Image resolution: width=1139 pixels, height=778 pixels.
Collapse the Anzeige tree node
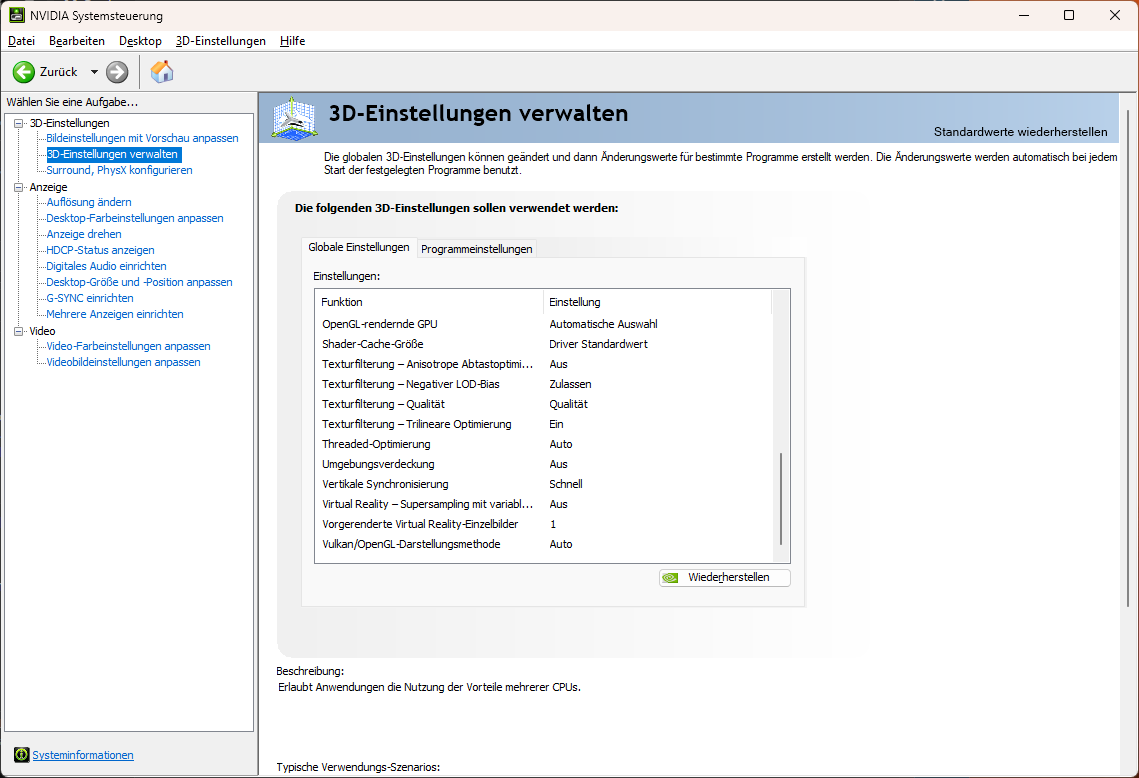click(x=19, y=187)
